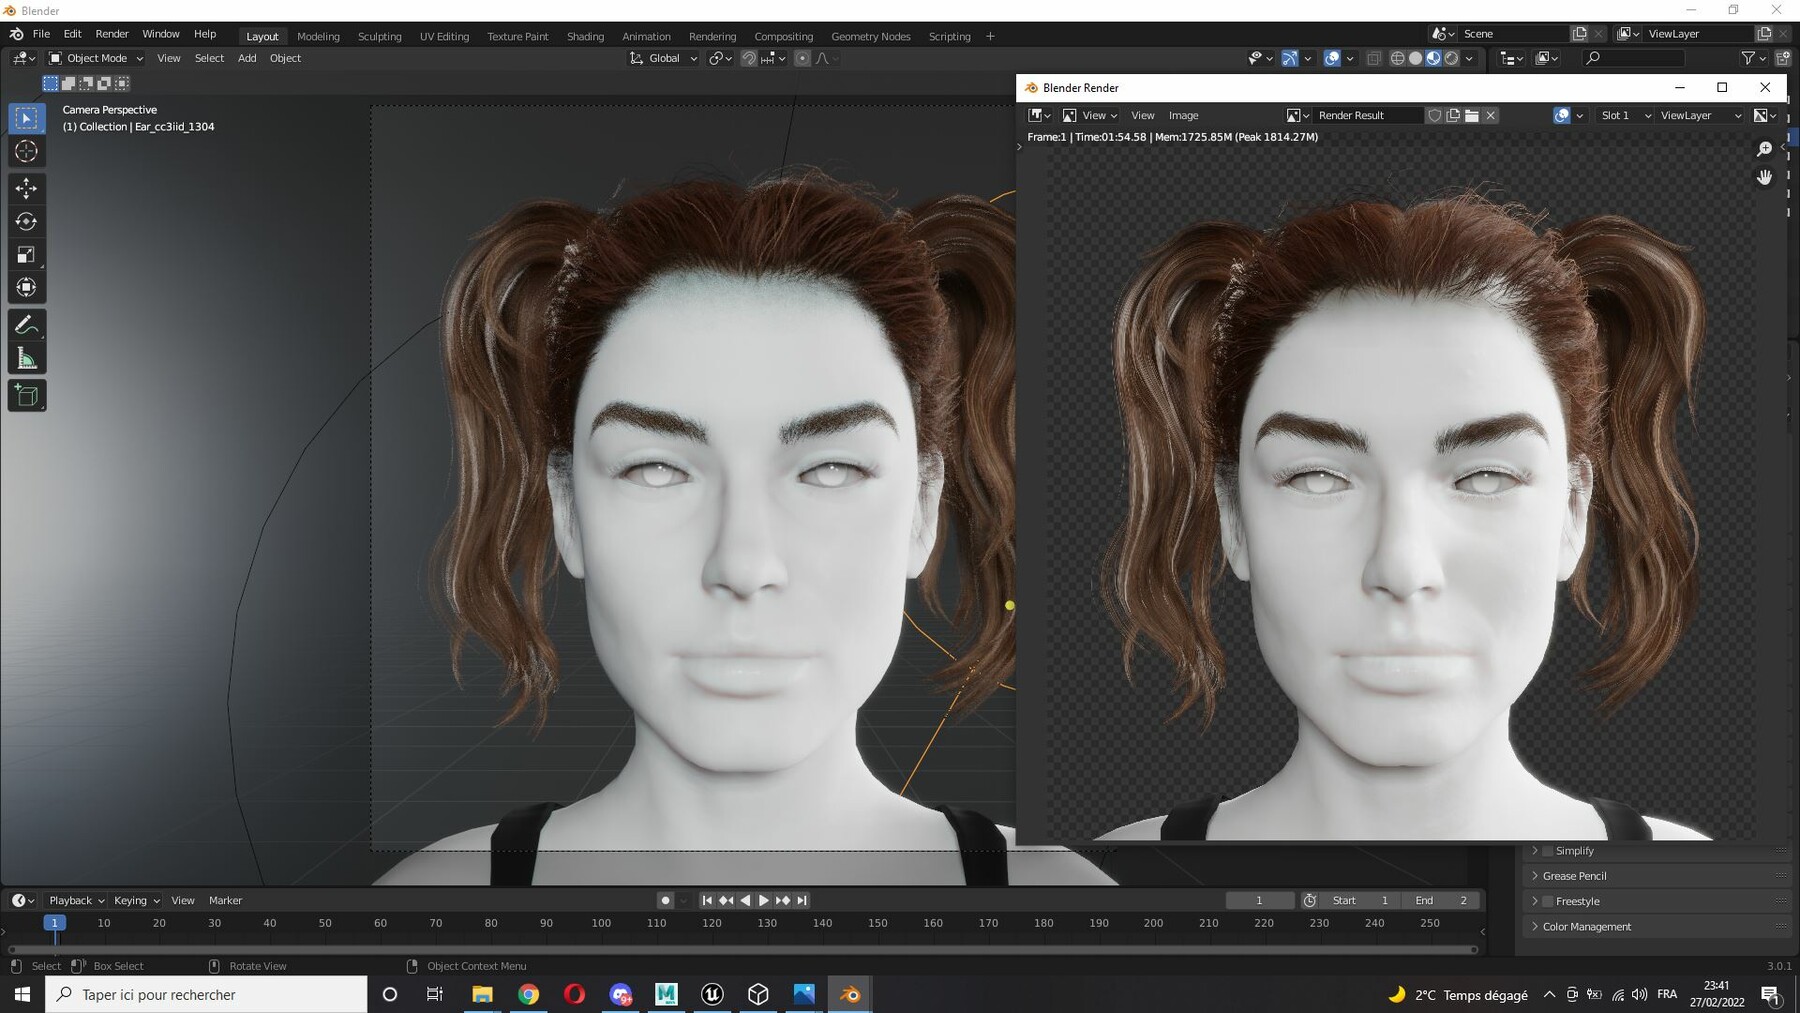
Task: Click the Start frame field in the timeline
Action: [x=1360, y=900]
